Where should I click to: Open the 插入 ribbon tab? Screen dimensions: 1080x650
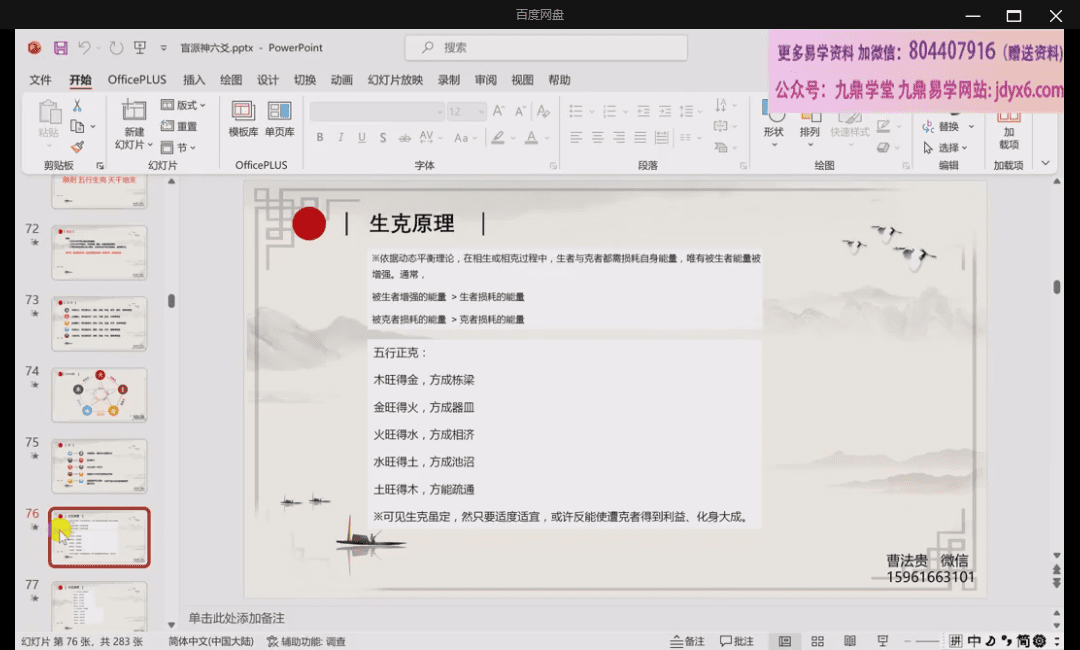click(194, 80)
